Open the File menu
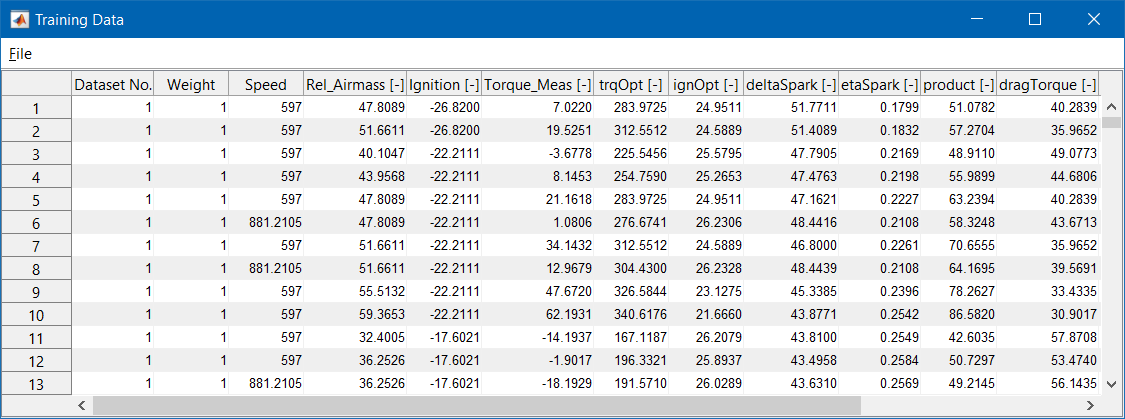The image size is (1125, 419). 20,54
